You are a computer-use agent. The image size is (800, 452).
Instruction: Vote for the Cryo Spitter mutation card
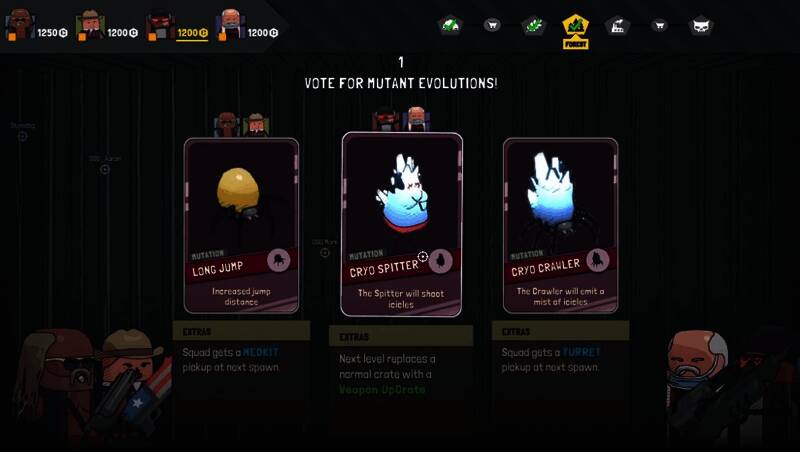402,224
